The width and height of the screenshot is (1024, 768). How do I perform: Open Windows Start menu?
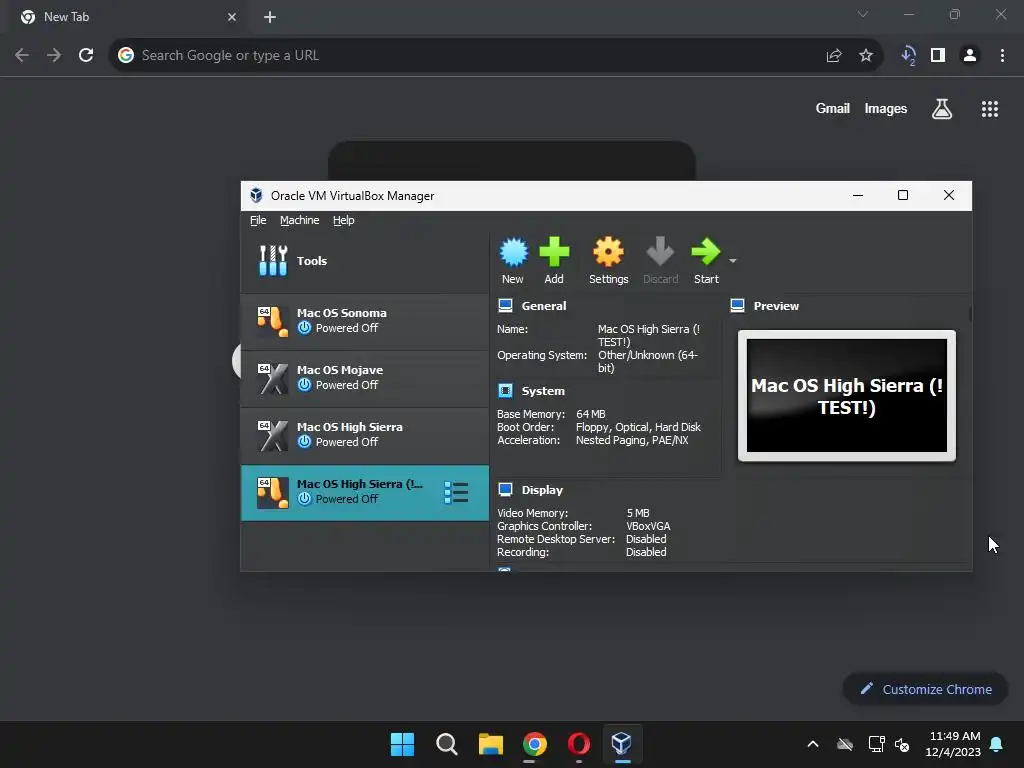point(402,744)
